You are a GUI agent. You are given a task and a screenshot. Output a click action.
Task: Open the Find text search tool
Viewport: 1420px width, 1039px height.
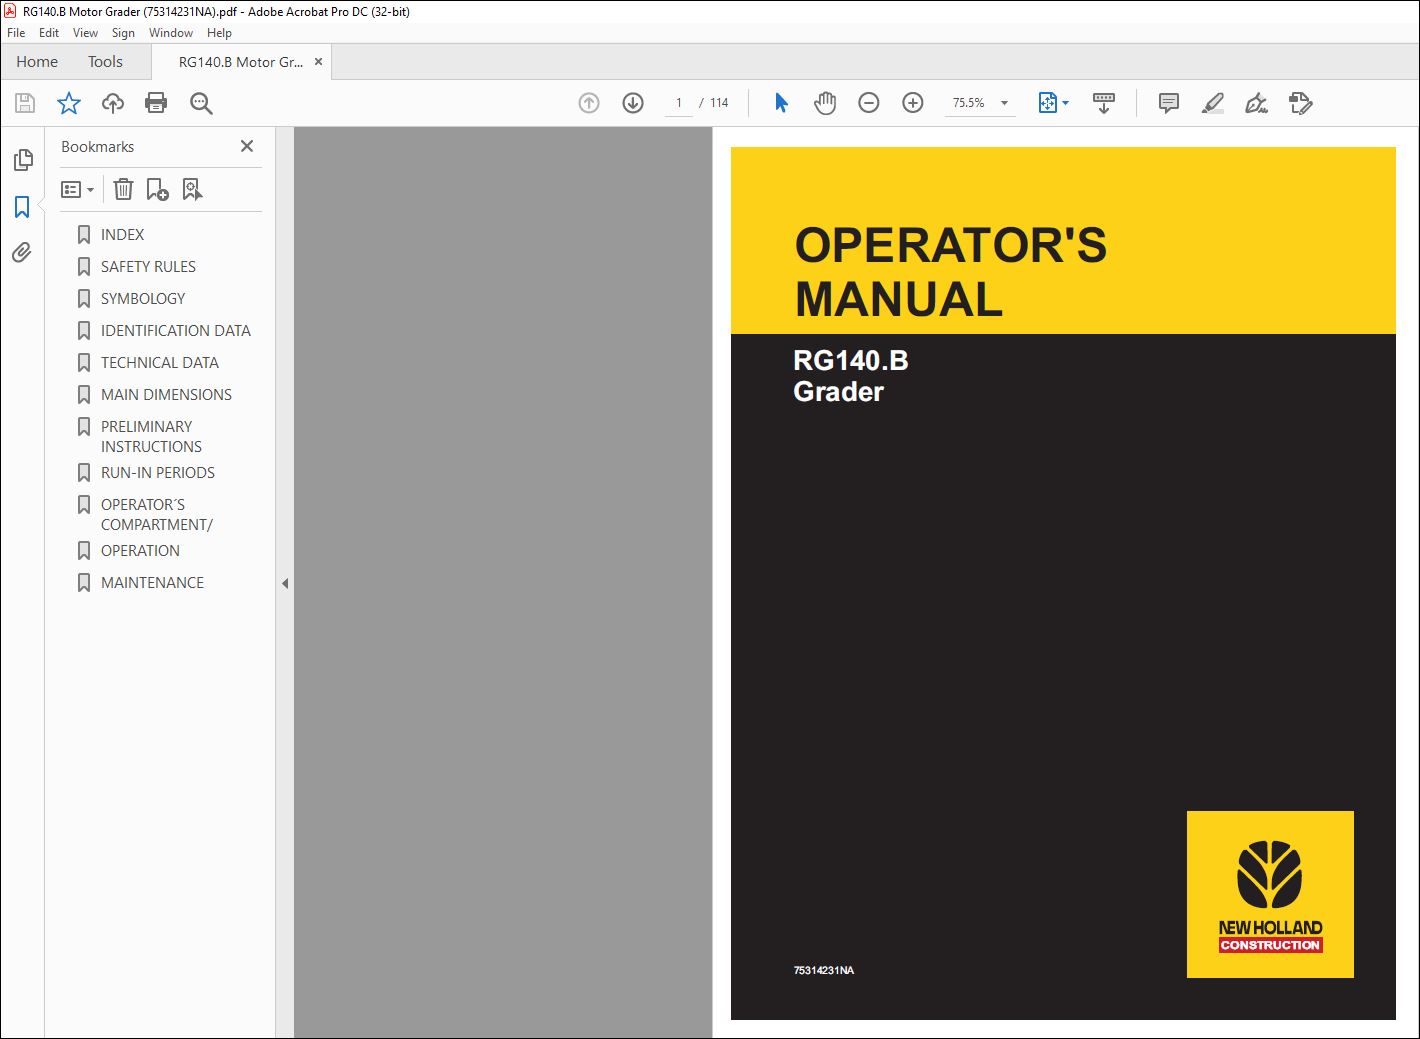pyautogui.click(x=201, y=103)
